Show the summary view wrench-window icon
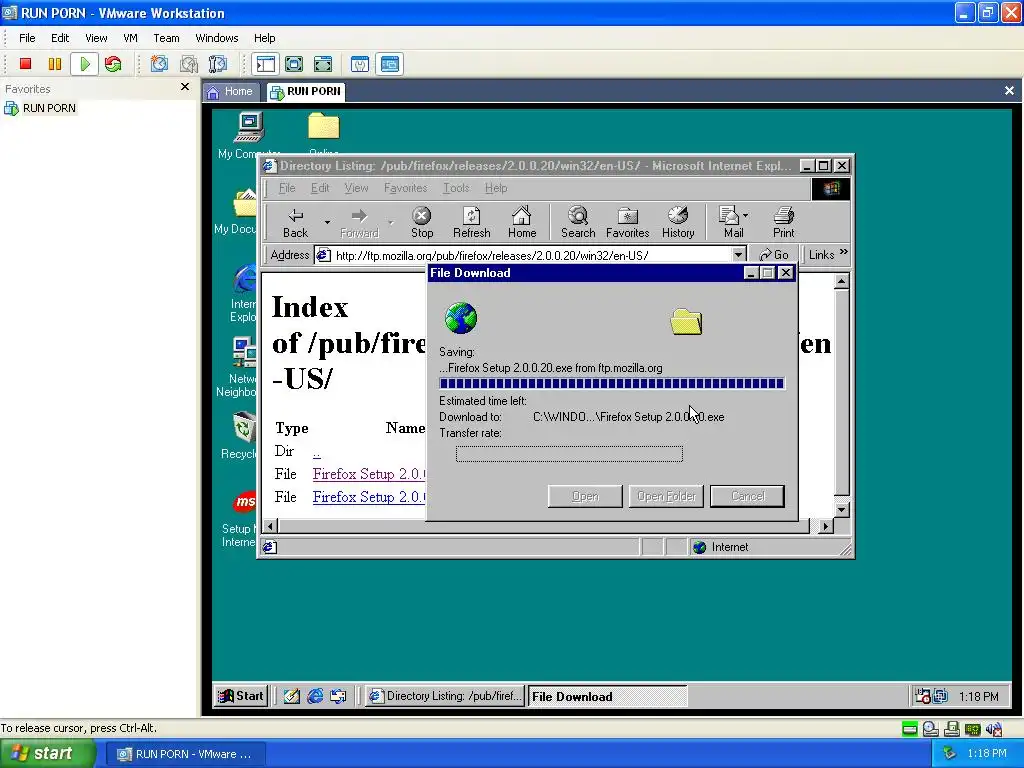This screenshot has width=1024, height=768. 360,64
